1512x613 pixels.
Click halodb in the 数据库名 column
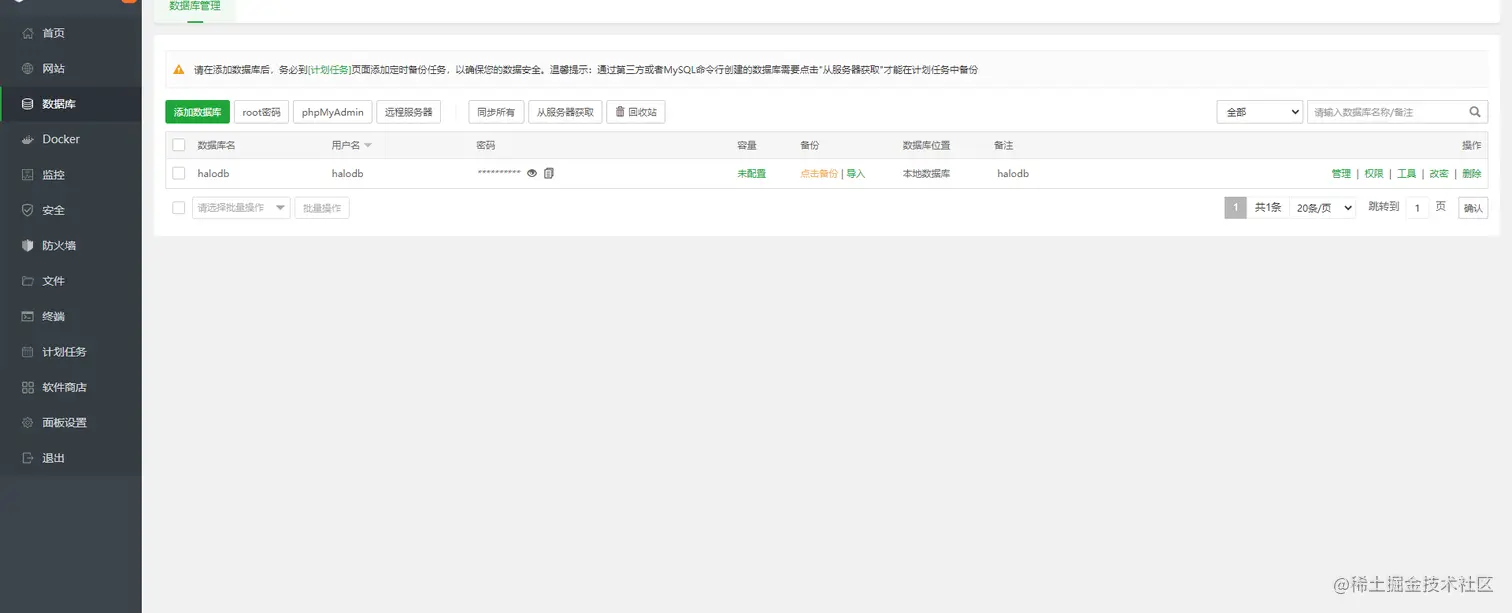click(x=214, y=173)
